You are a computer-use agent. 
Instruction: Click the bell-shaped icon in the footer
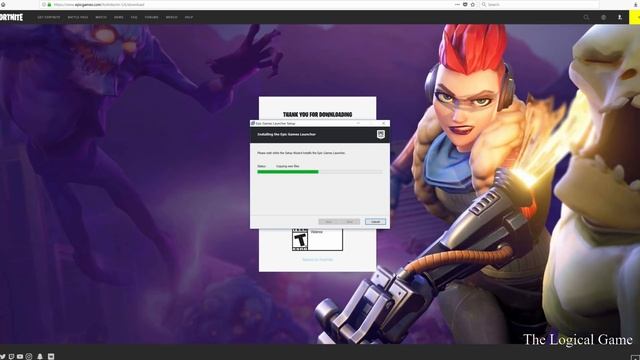click(40, 356)
